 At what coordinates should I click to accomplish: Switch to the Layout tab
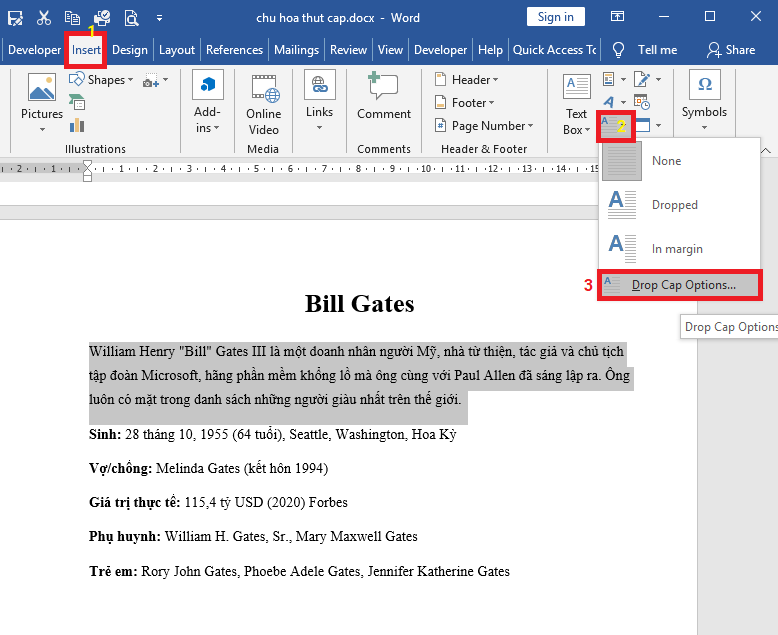point(177,50)
